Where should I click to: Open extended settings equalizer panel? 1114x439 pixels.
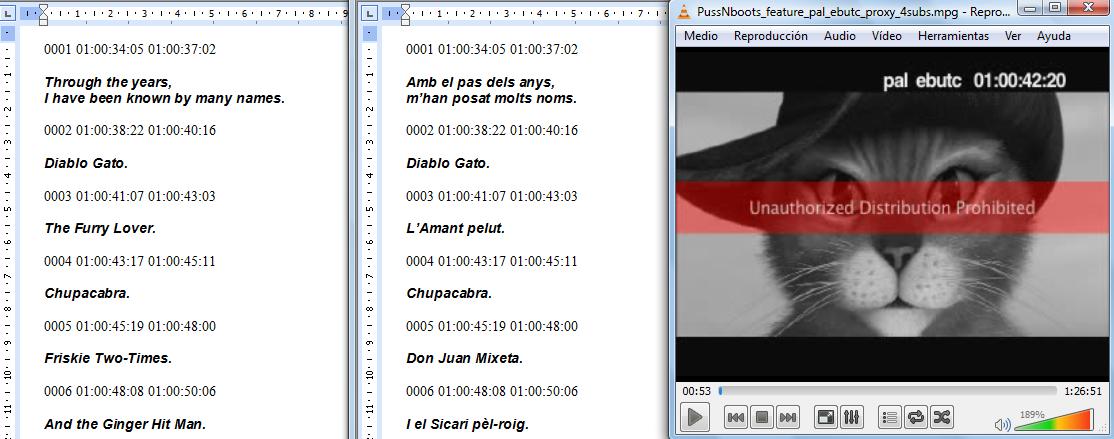pyautogui.click(x=852, y=417)
